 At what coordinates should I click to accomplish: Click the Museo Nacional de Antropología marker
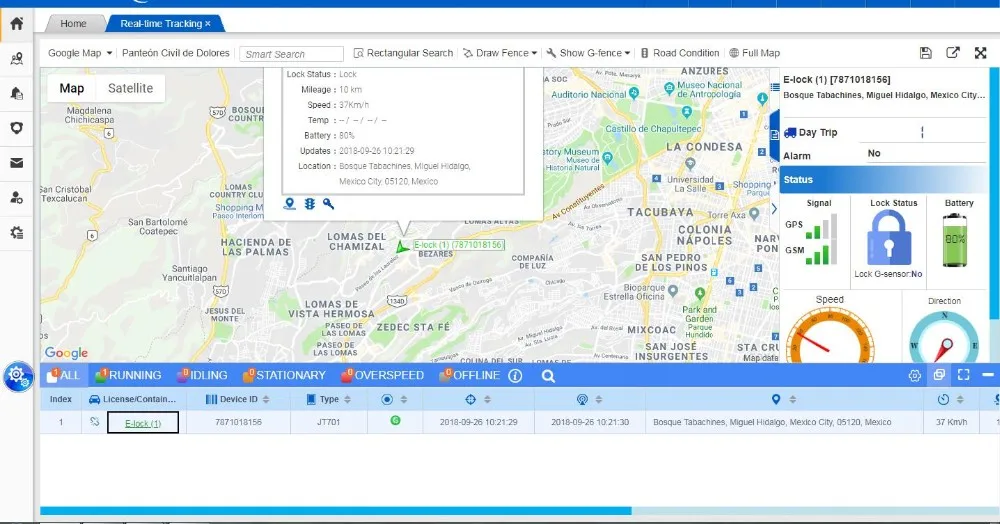tap(669, 87)
